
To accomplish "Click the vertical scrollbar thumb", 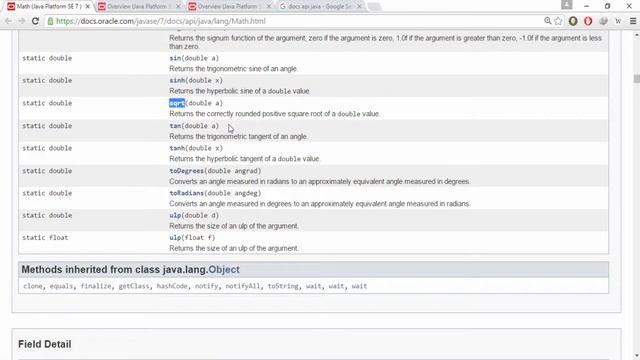I will tap(636, 79).
